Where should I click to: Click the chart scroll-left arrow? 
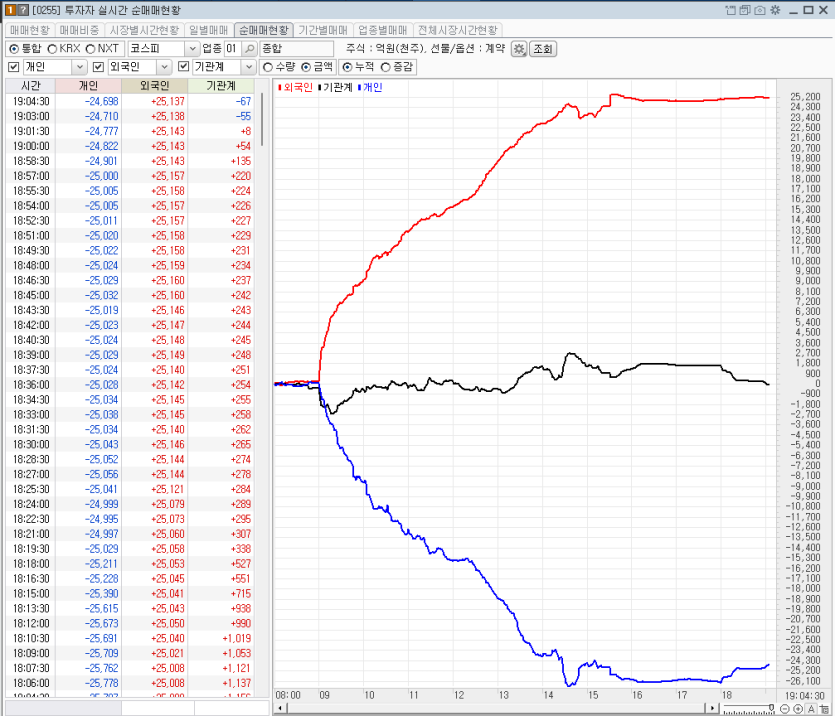281,708
